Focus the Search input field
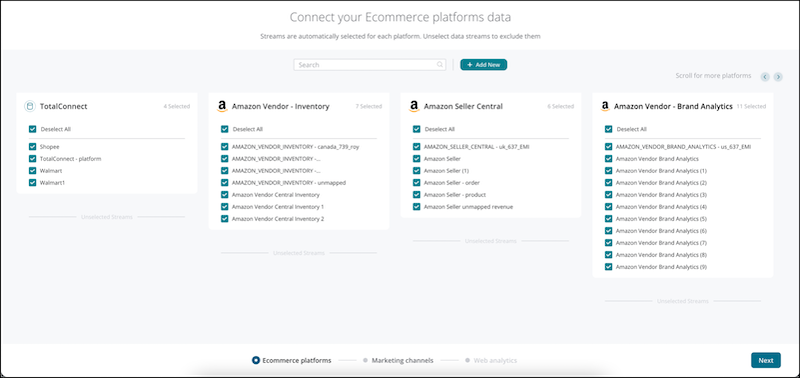Screen dimensions: 800x378 [x=369, y=65]
